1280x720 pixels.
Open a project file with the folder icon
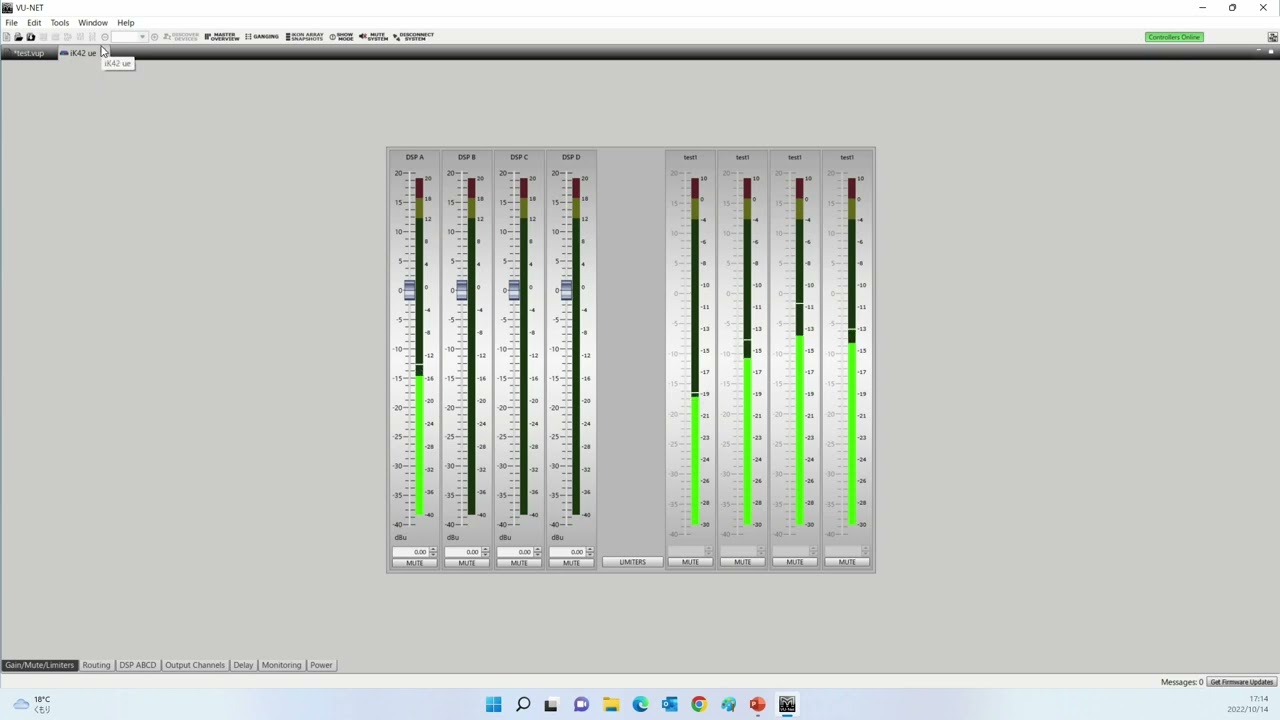[x=18, y=37]
